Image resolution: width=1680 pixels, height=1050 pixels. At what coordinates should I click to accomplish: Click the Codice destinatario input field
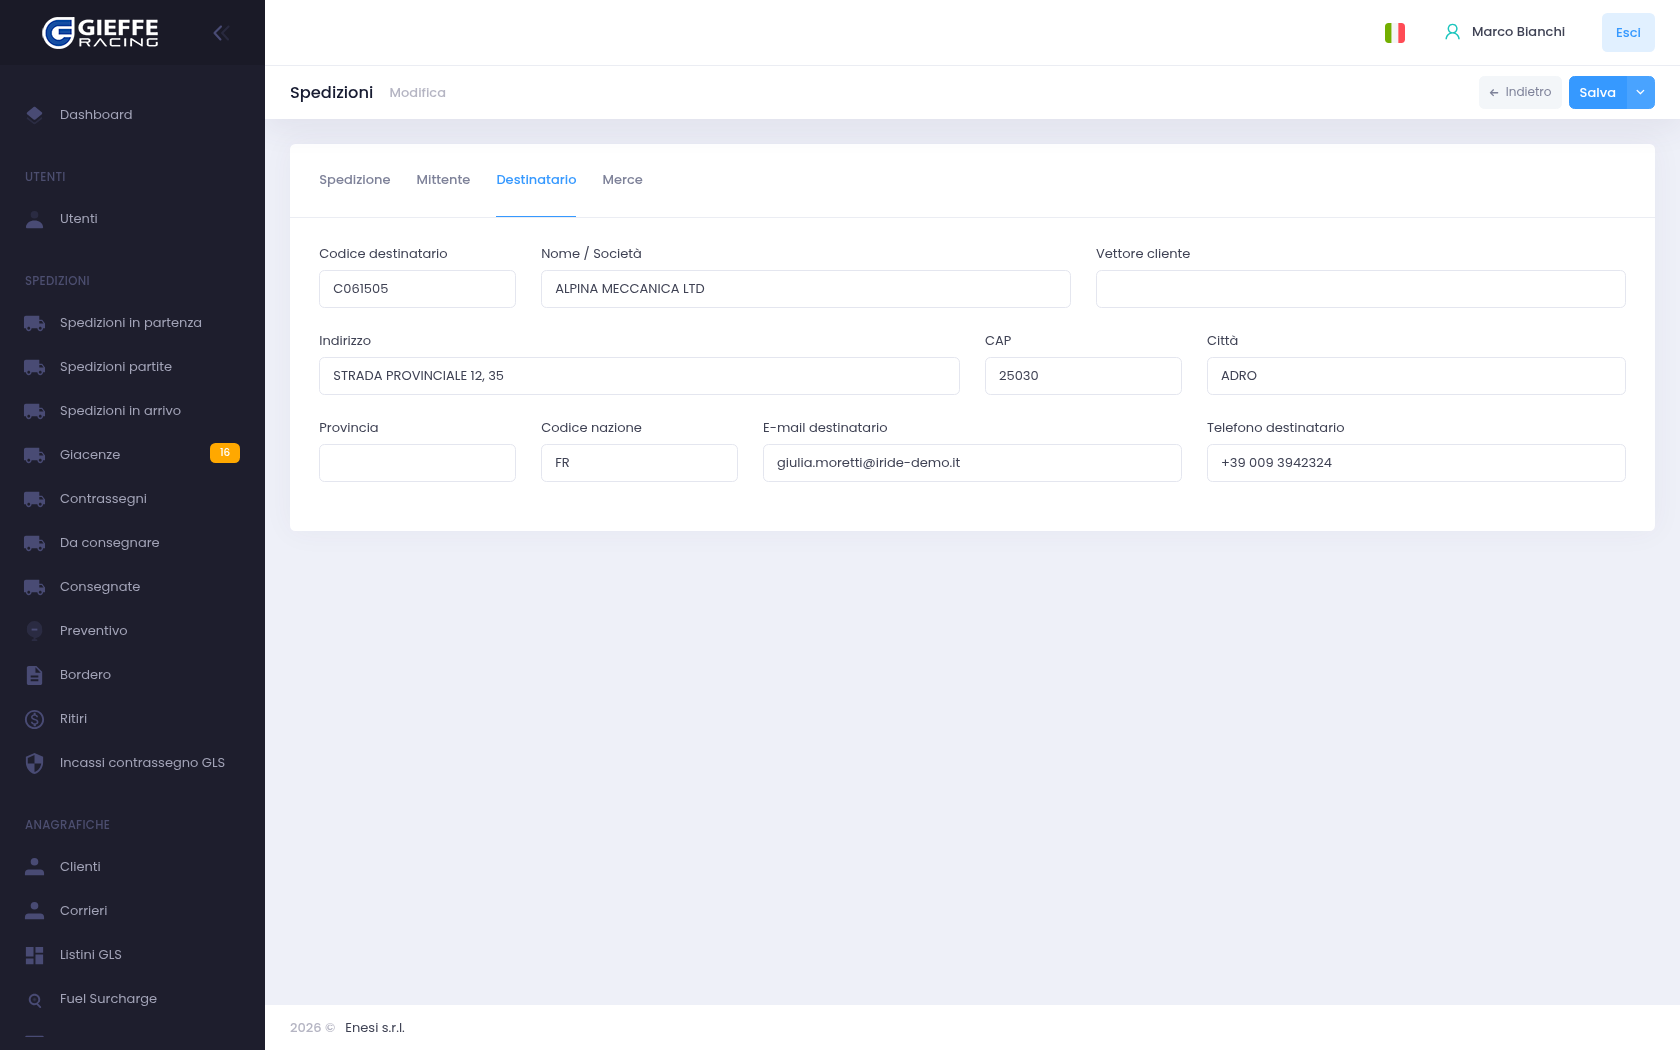pos(417,289)
